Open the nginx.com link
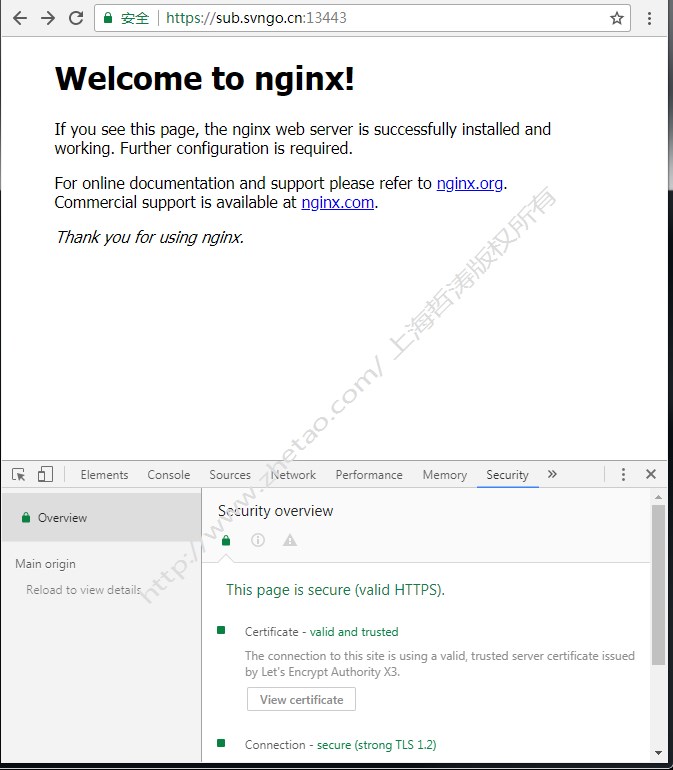Screen dimensions: 673x770 (x=337, y=202)
